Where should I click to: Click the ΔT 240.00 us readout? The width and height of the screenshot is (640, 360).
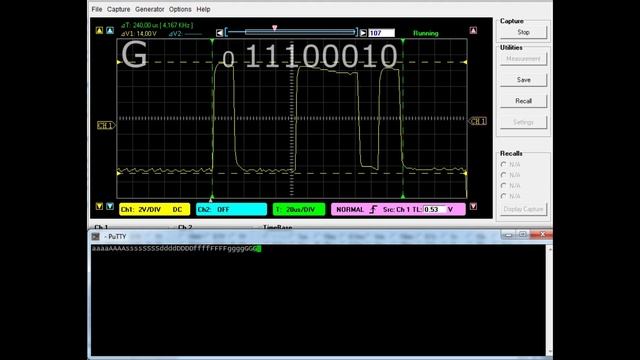click(157, 25)
